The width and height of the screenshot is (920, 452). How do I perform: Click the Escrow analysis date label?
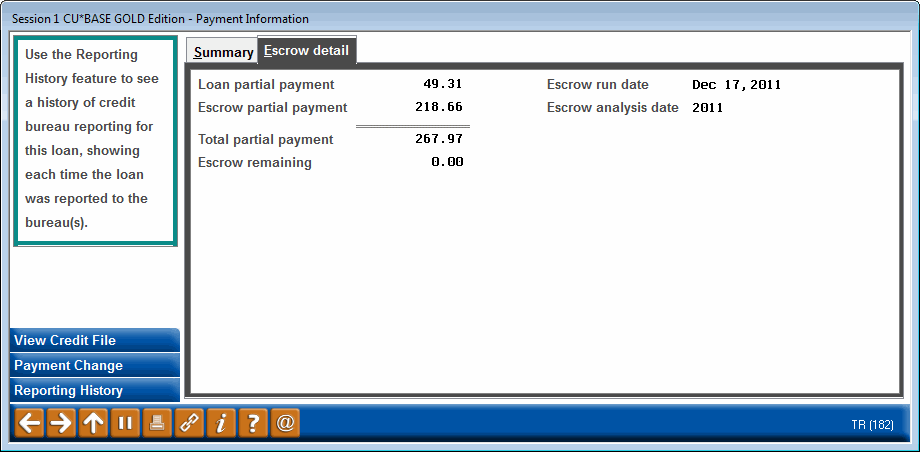(x=613, y=108)
